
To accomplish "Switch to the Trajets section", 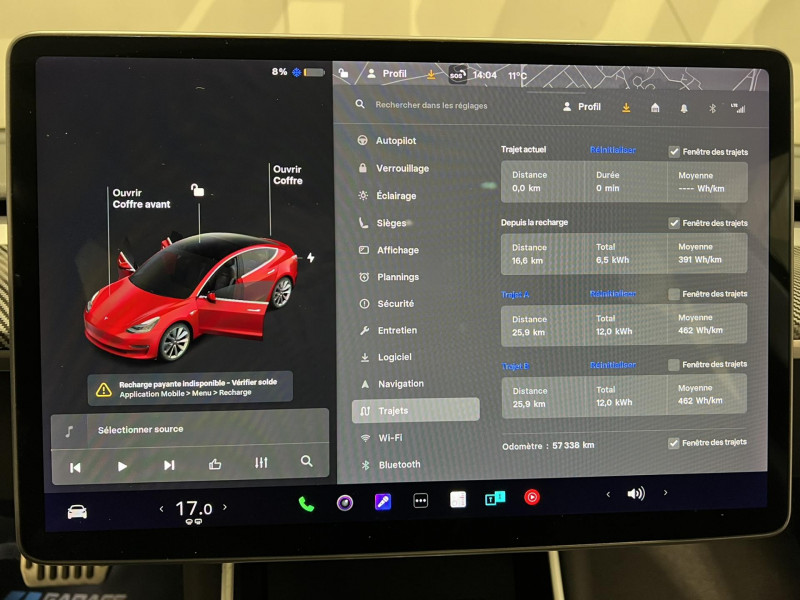I will tap(394, 410).
